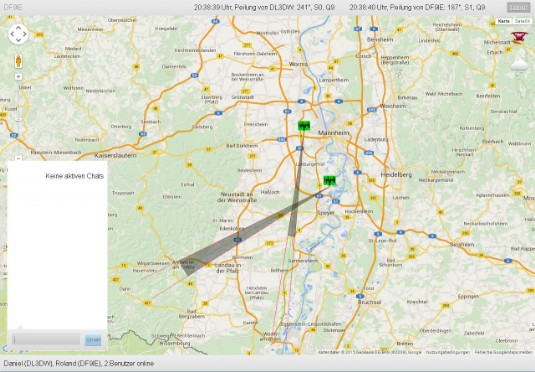Image resolution: width=535 pixels, height=372 pixels.
Task: Switch map view to Satellit
Action: pyautogui.click(x=522, y=21)
